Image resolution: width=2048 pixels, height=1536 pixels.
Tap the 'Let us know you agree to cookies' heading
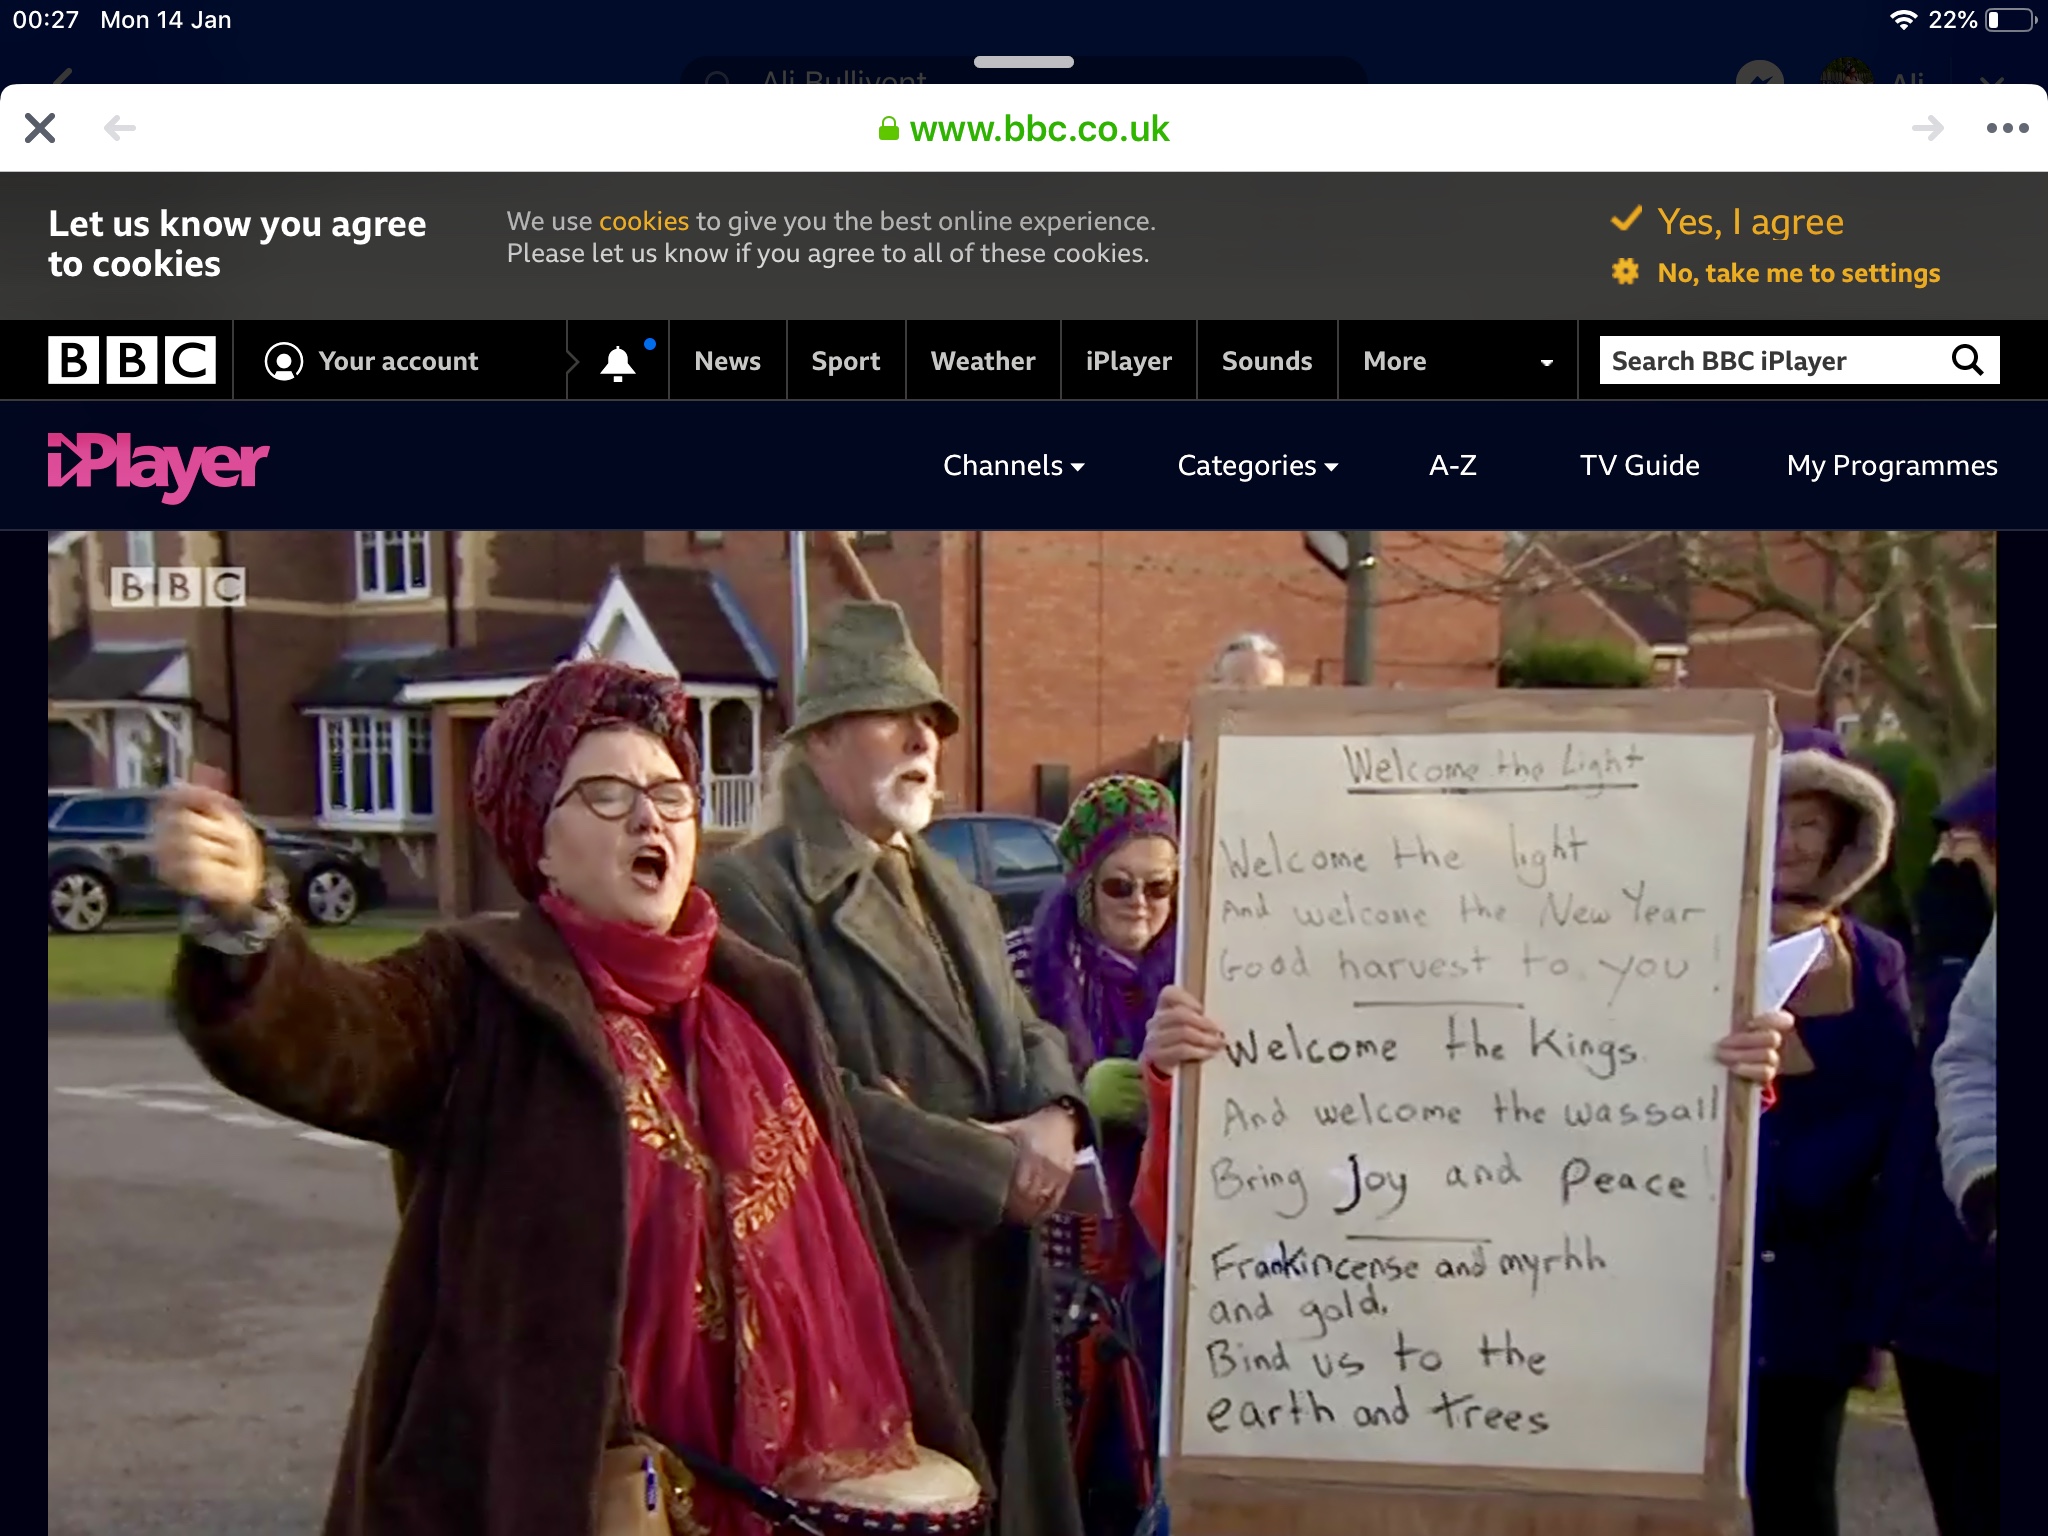click(x=237, y=244)
